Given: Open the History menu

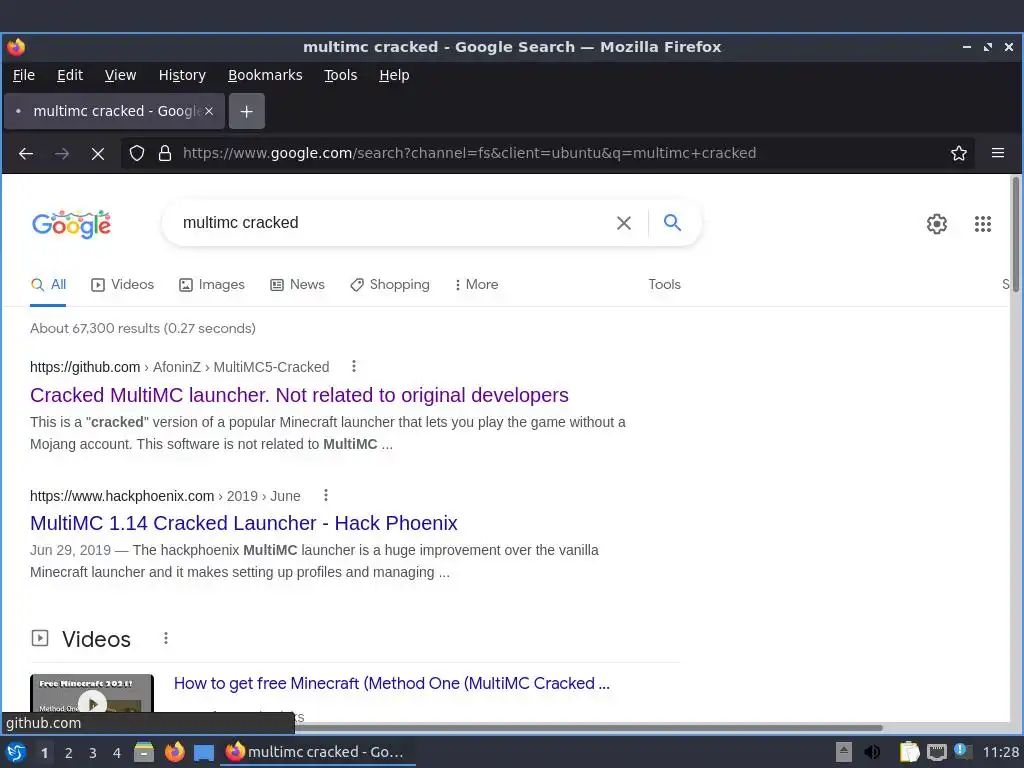Looking at the screenshot, I should point(182,75).
